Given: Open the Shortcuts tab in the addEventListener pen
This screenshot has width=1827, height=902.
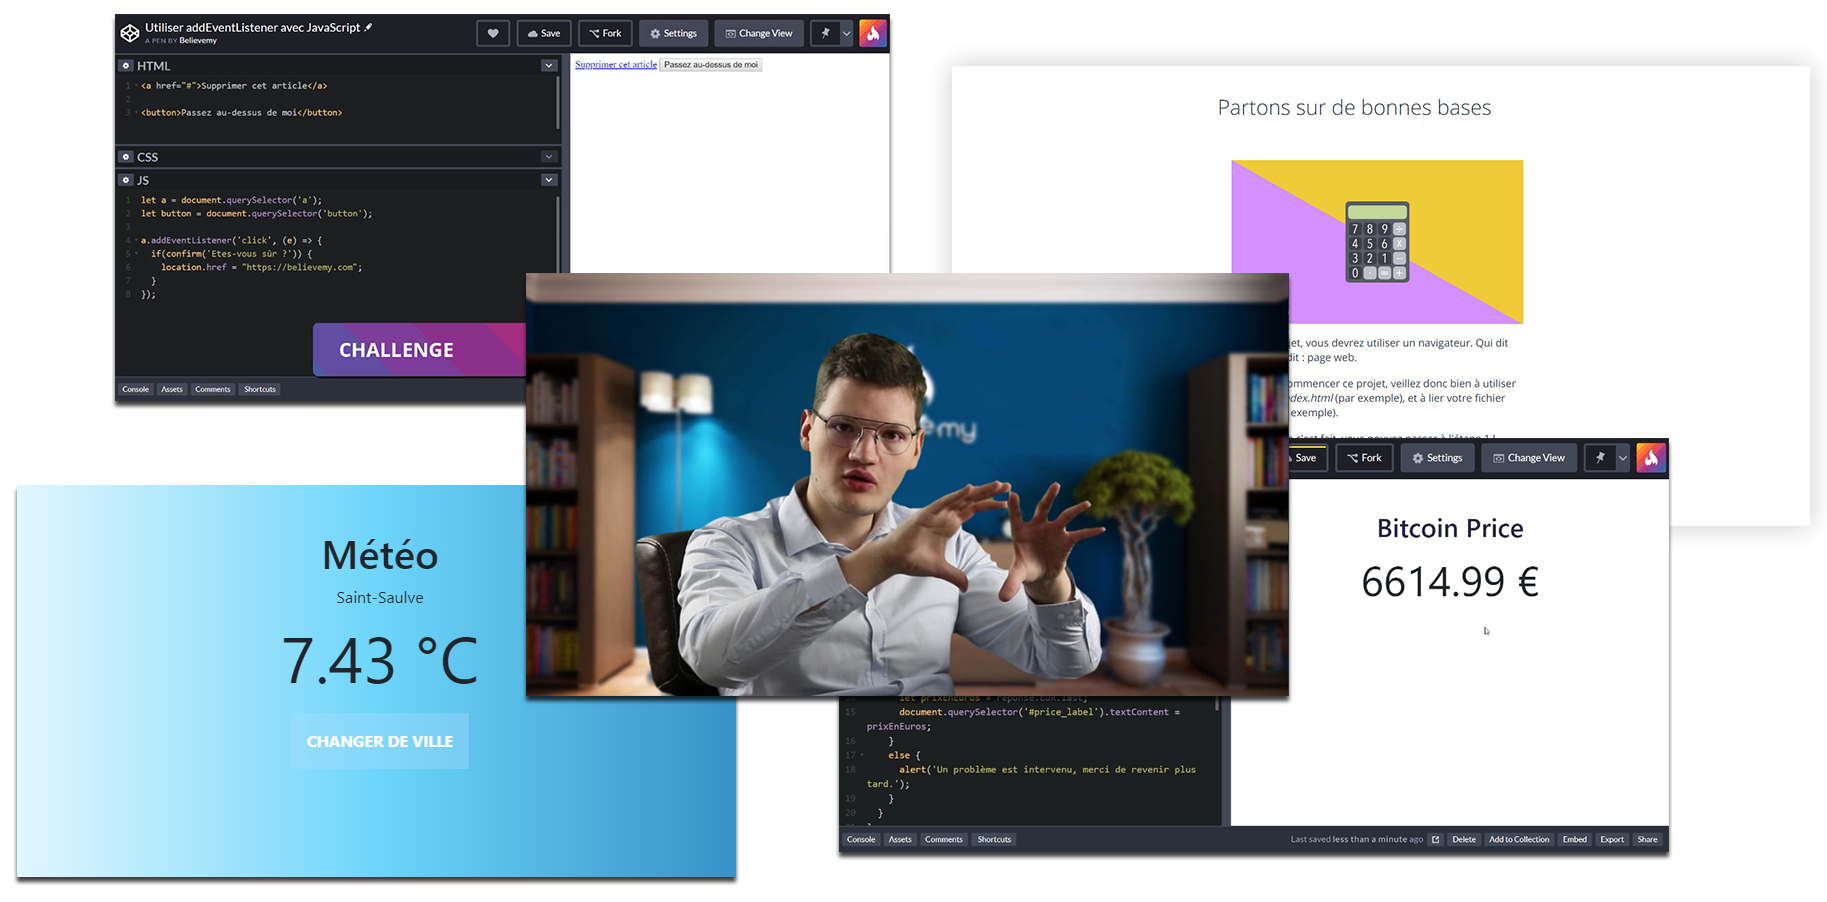Looking at the screenshot, I should (260, 389).
